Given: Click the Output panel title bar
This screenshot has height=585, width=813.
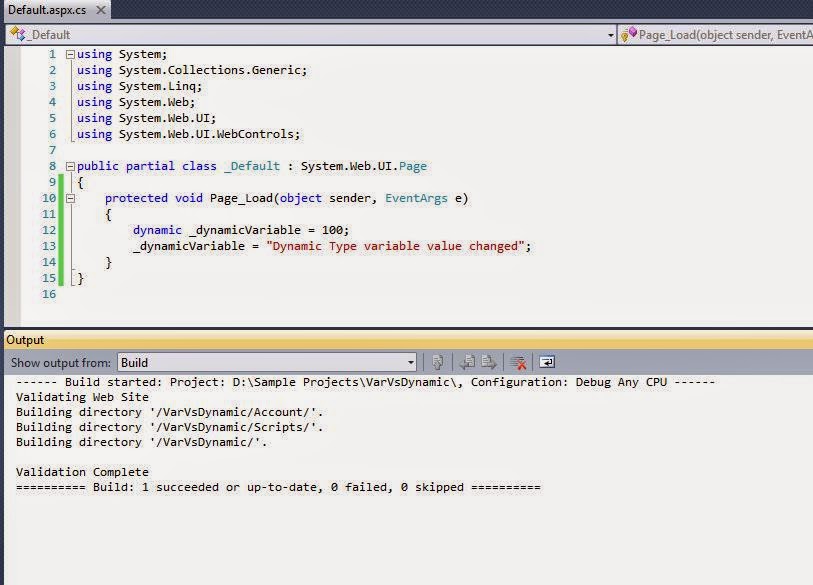Looking at the screenshot, I should coord(409,340).
